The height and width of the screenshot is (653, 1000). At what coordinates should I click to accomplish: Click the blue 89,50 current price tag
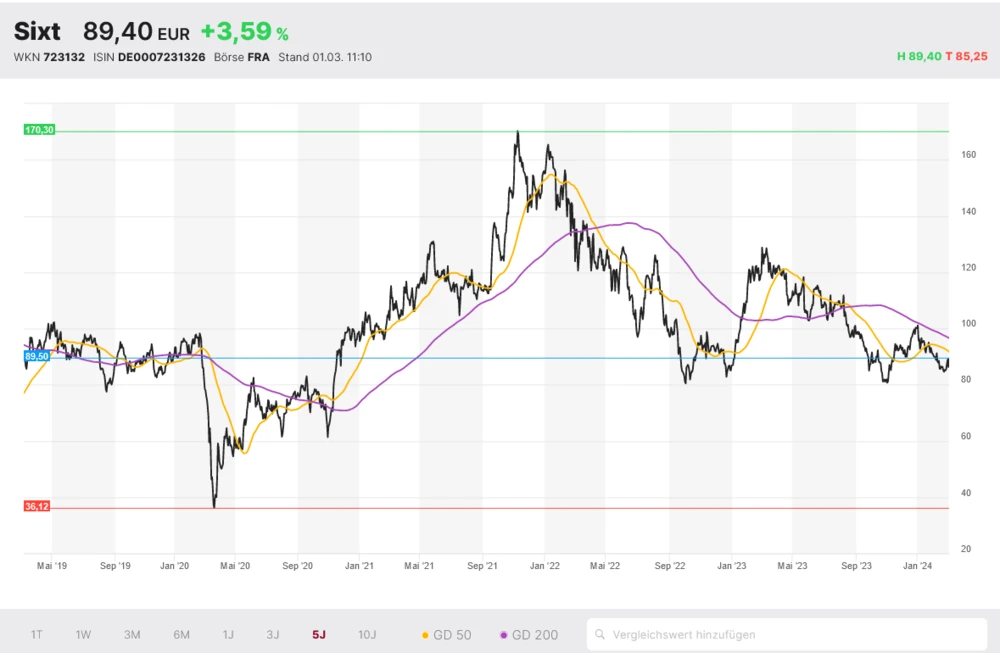point(36,355)
